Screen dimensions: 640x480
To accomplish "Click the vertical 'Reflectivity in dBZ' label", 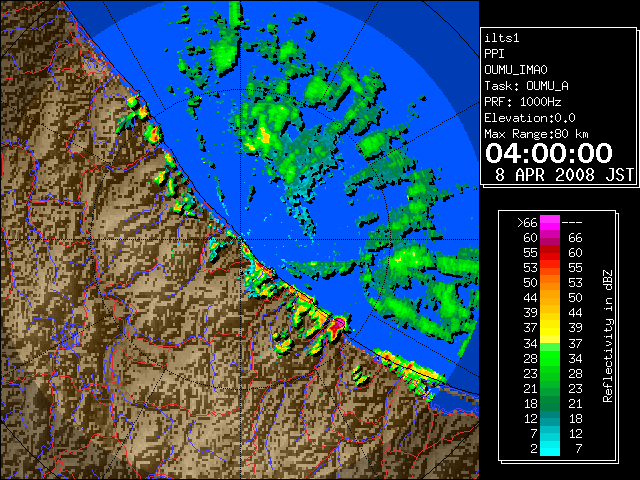I will [608, 336].
